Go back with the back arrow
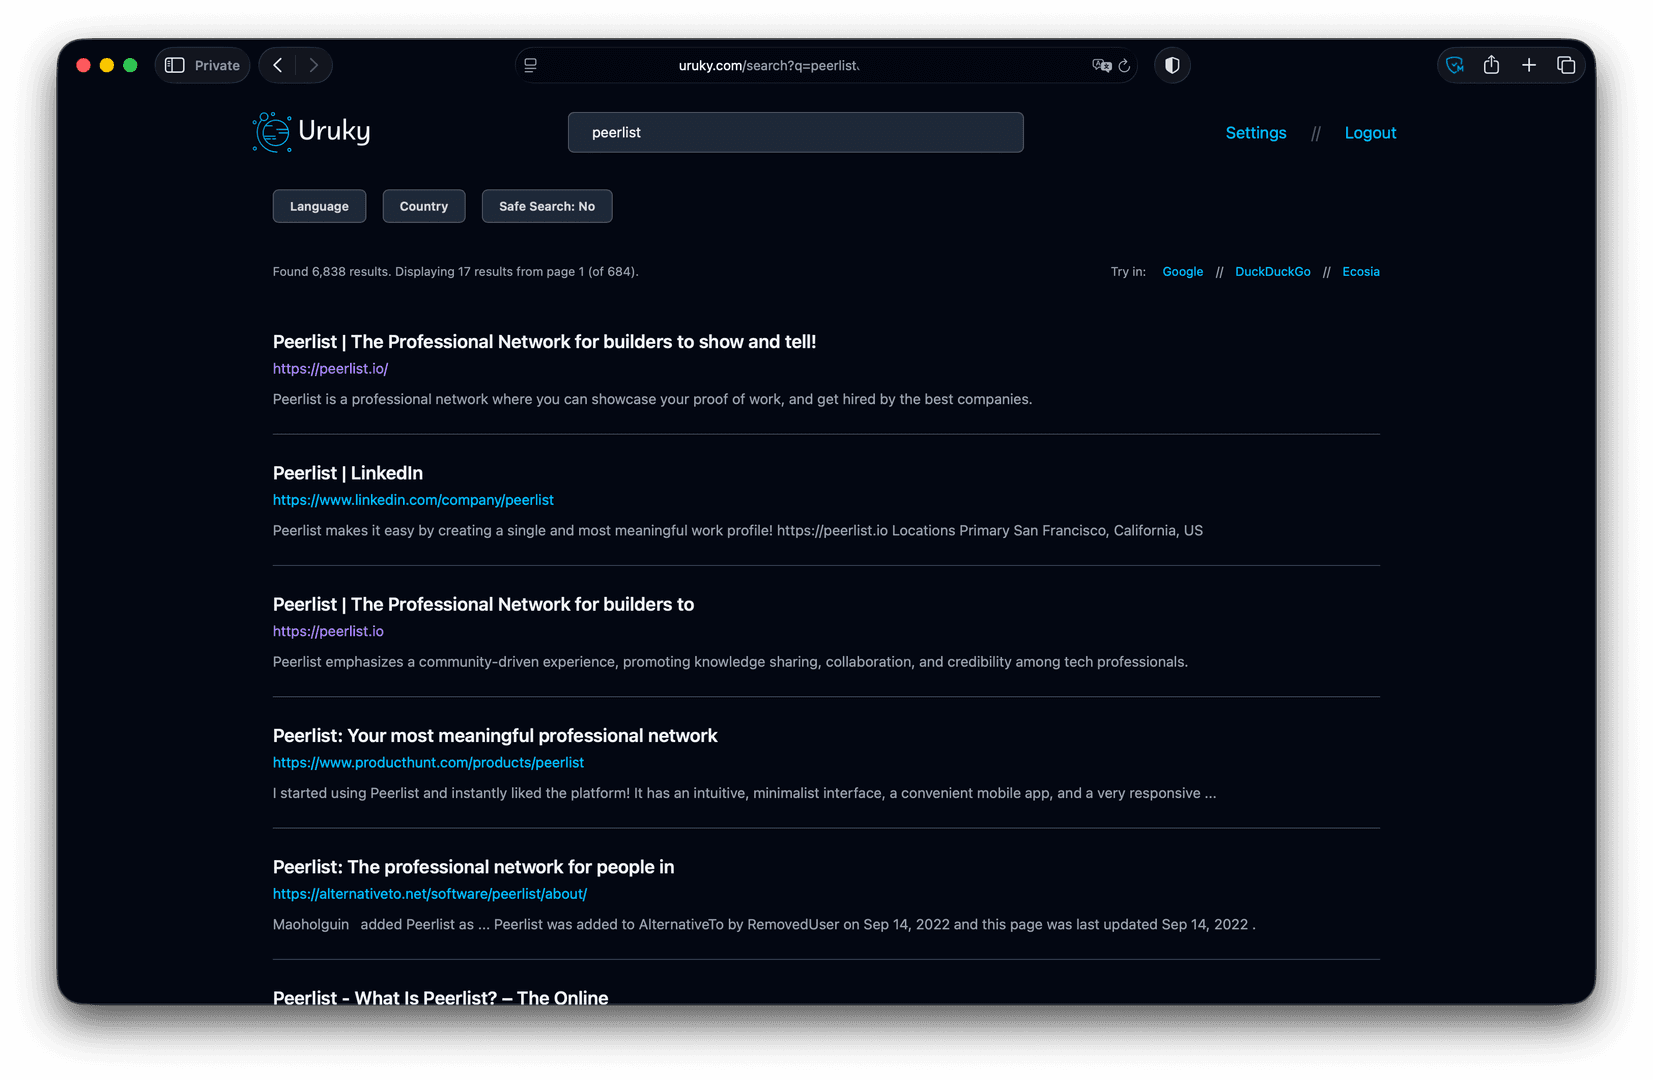The image size is (1653, 1080). pyautogui.click(x=278, y=65)
